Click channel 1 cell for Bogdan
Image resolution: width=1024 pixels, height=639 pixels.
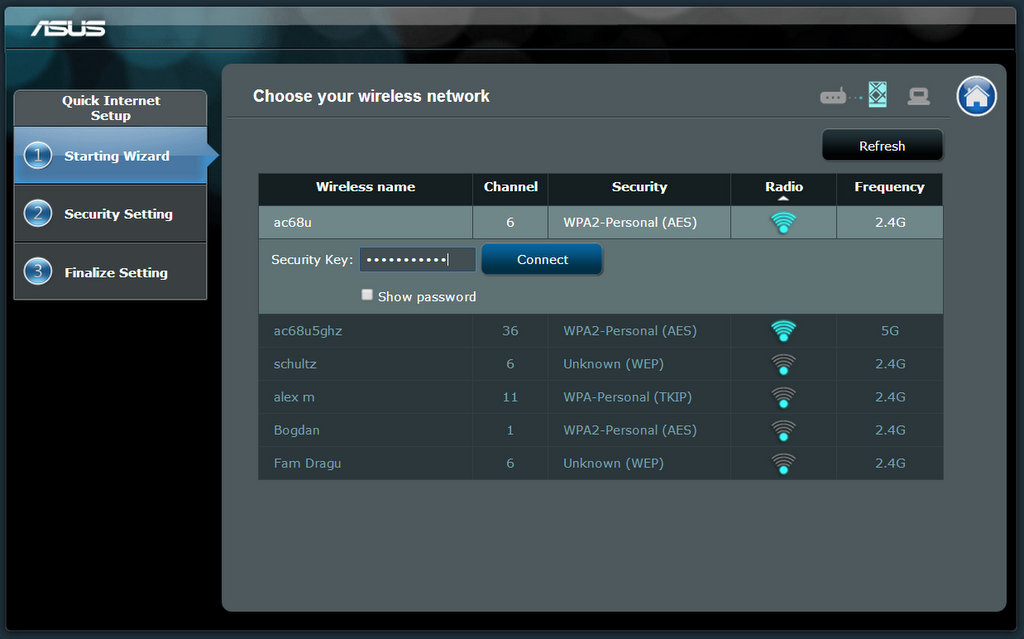[x=510, y=430]
